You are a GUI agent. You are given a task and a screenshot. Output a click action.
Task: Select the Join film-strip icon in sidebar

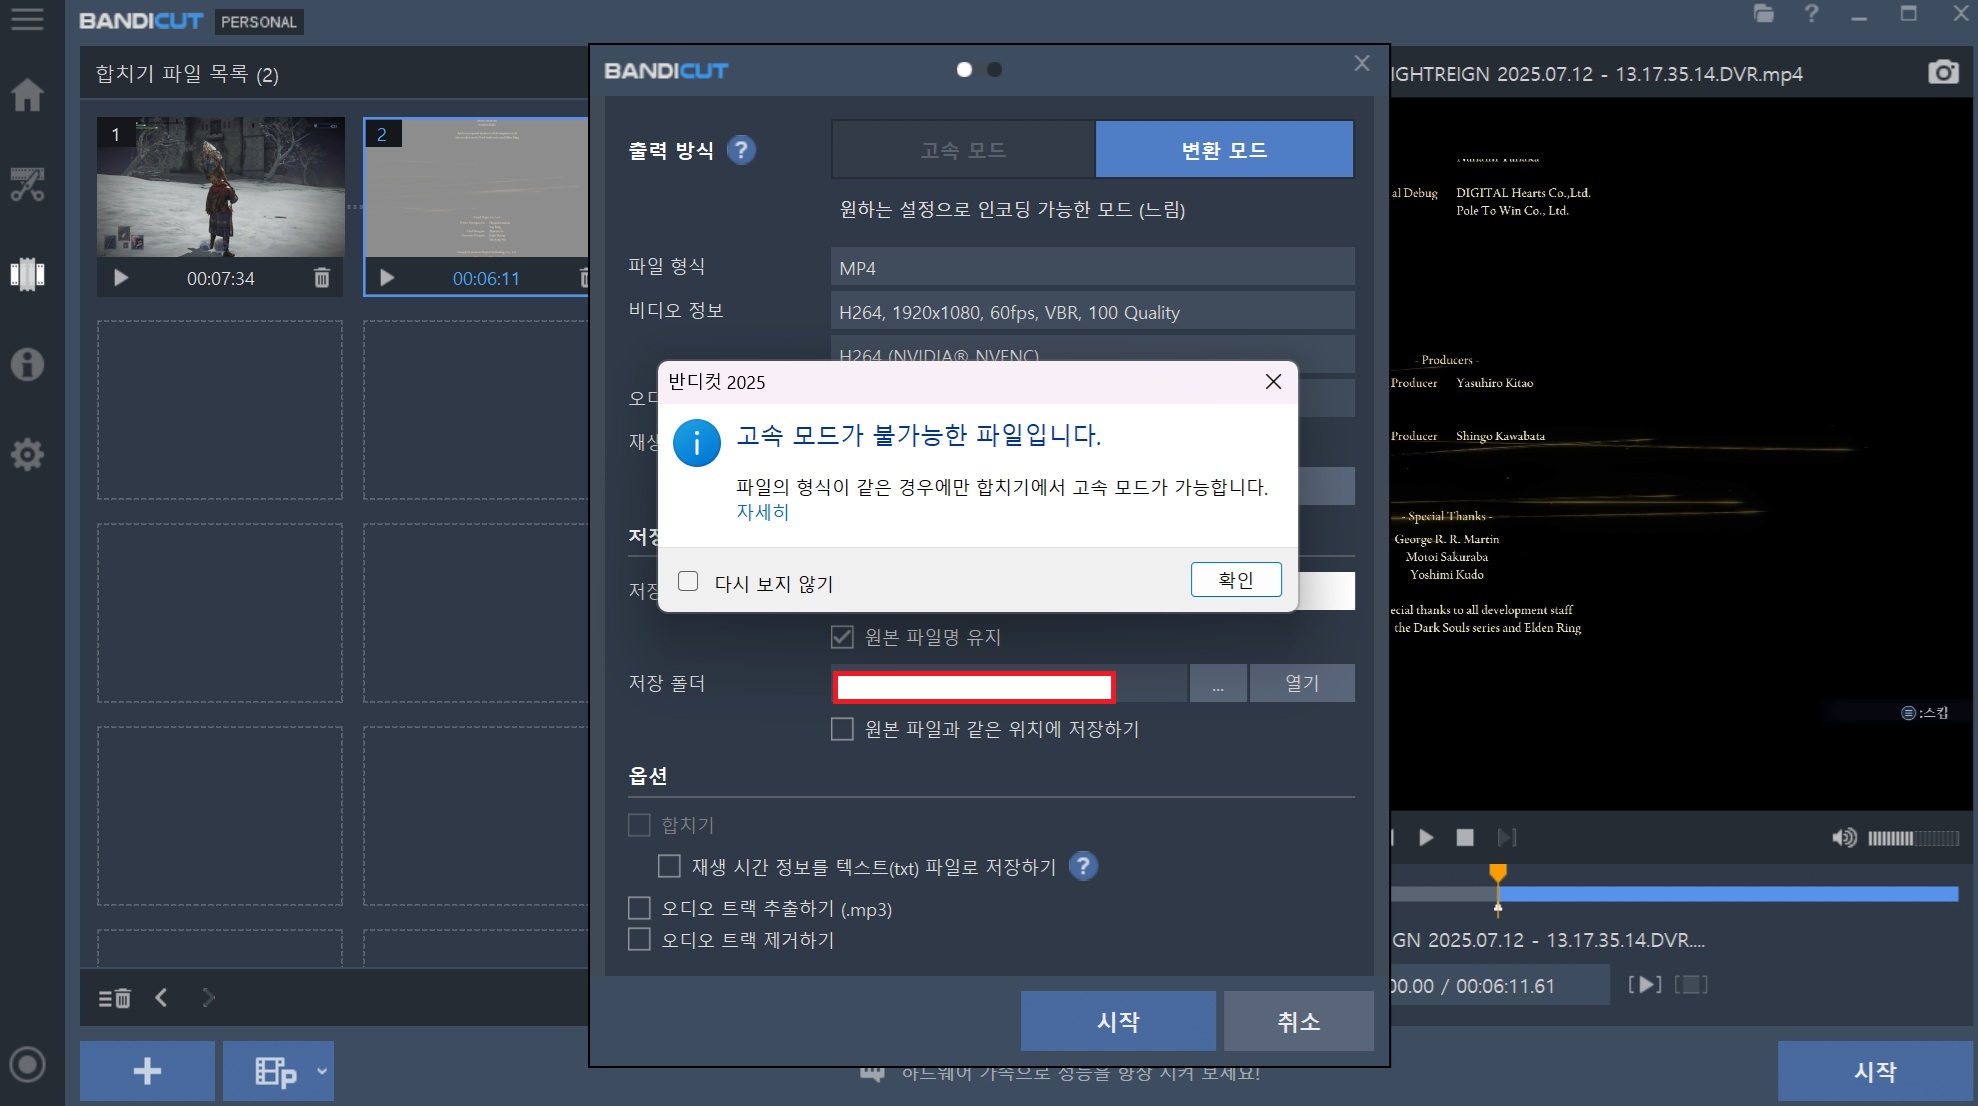point(27,274)
